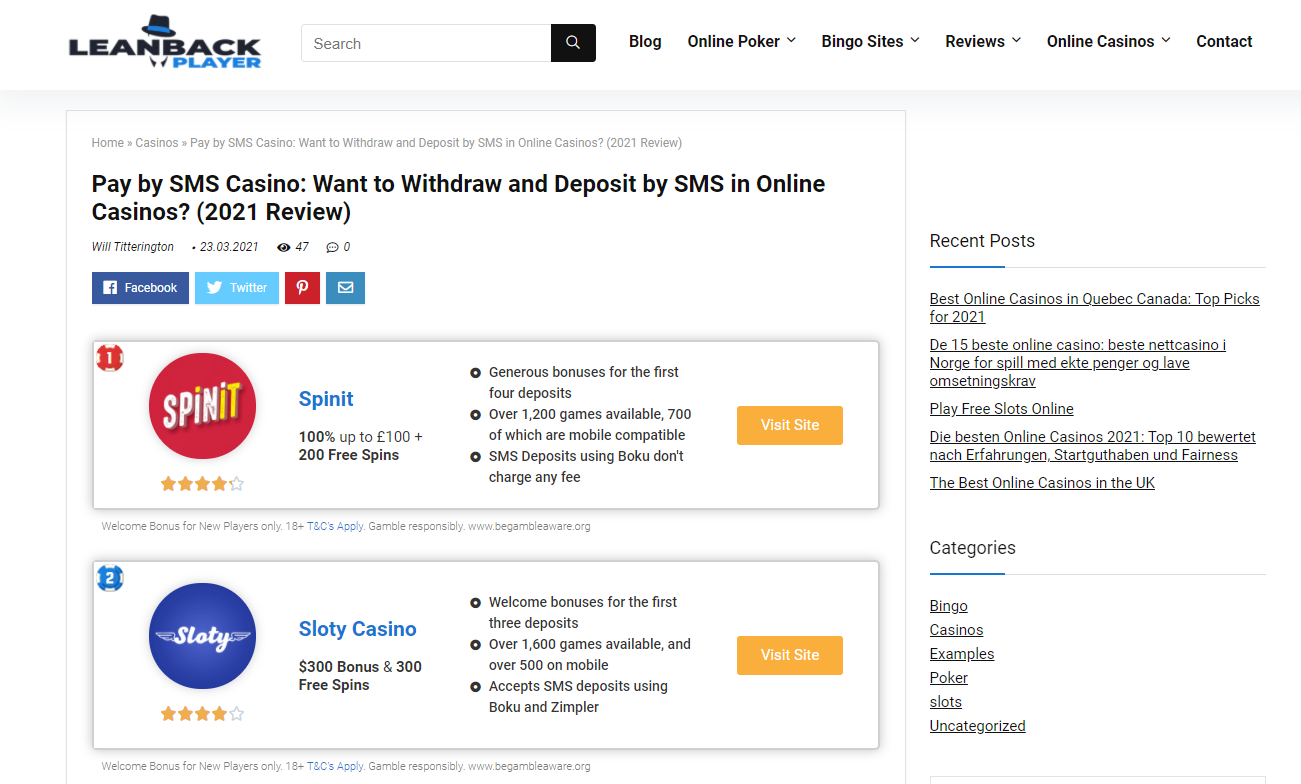Image resolution: width=1301 pixels, height=784 pixels.
Task: Click the comments bubble icon
Action: (332, 247)
